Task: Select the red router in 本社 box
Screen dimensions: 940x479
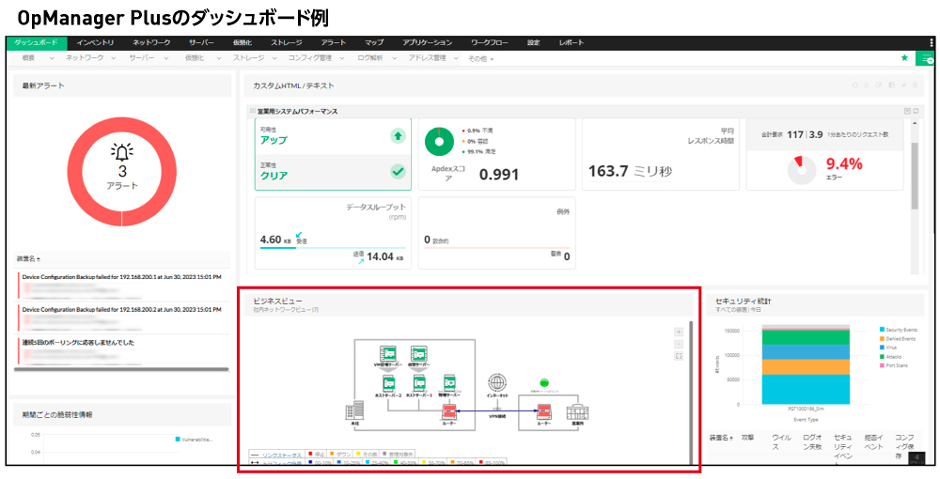Action: (x=450, y=411)
